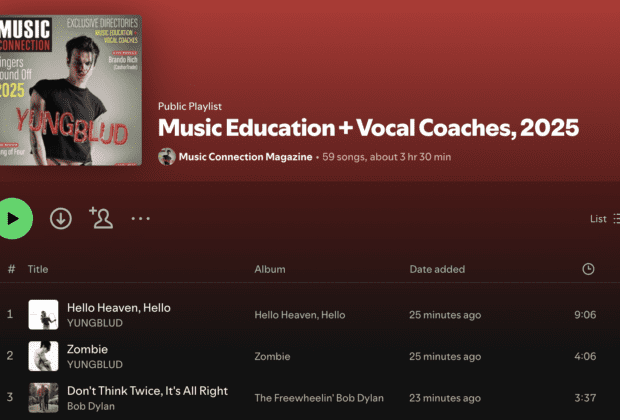Click the Don't Think Twice track artwork

[43, 397]
